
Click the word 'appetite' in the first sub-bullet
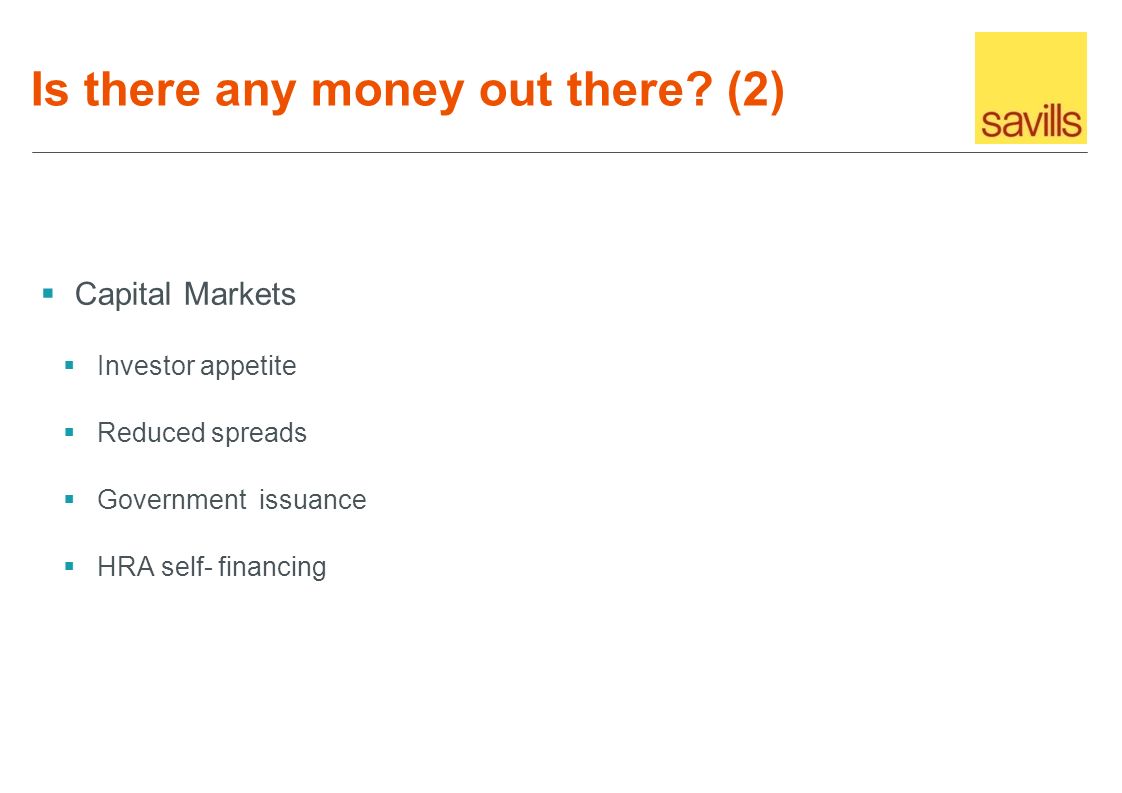point(248,366)
